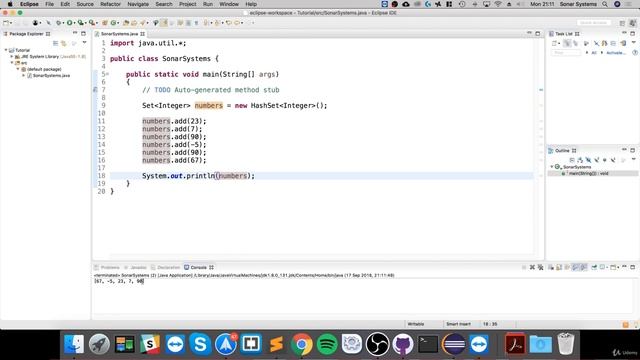Click the New Java Class green icon
The image size is (640, 360).
113,23
